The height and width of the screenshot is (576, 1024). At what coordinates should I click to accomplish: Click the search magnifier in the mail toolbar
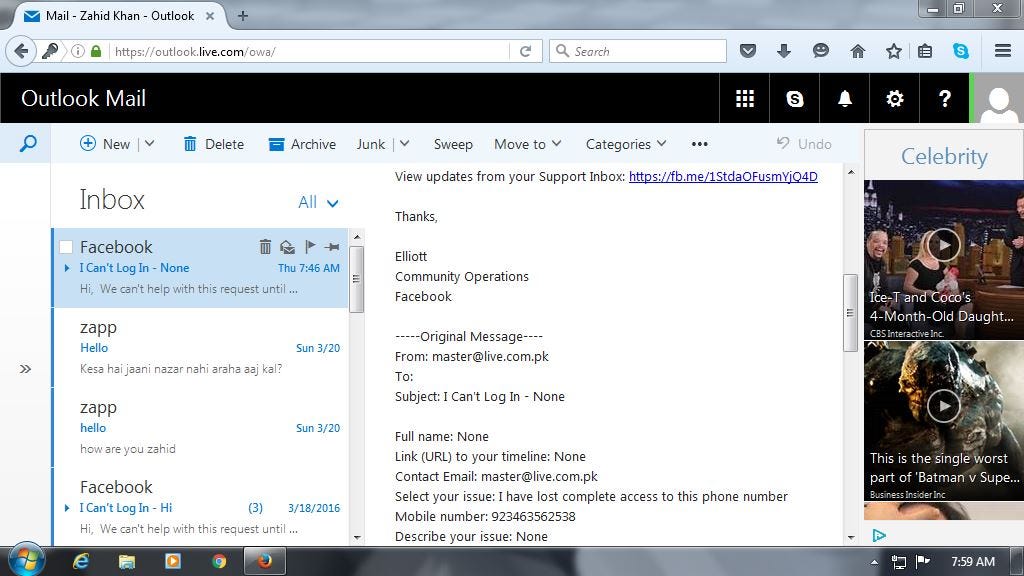click(x=28, y=144)
